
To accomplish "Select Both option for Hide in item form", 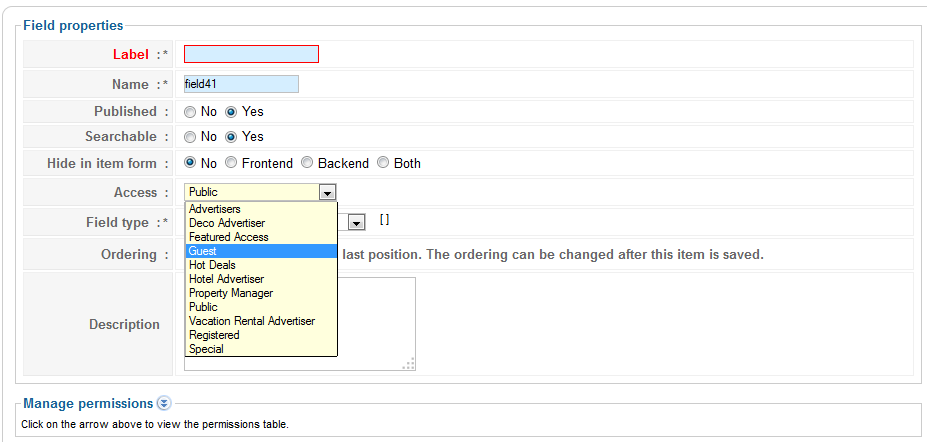I will click(x=383, y=162).
